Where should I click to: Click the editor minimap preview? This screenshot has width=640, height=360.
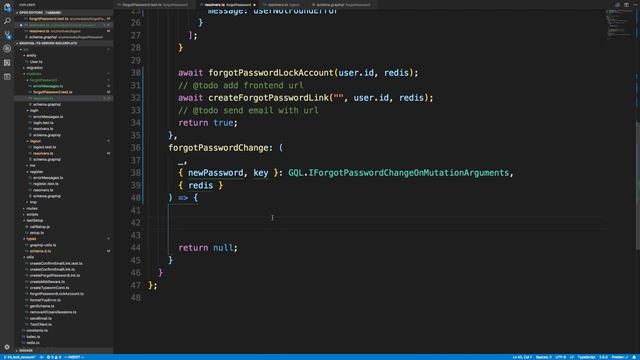(x=621, y=24)
